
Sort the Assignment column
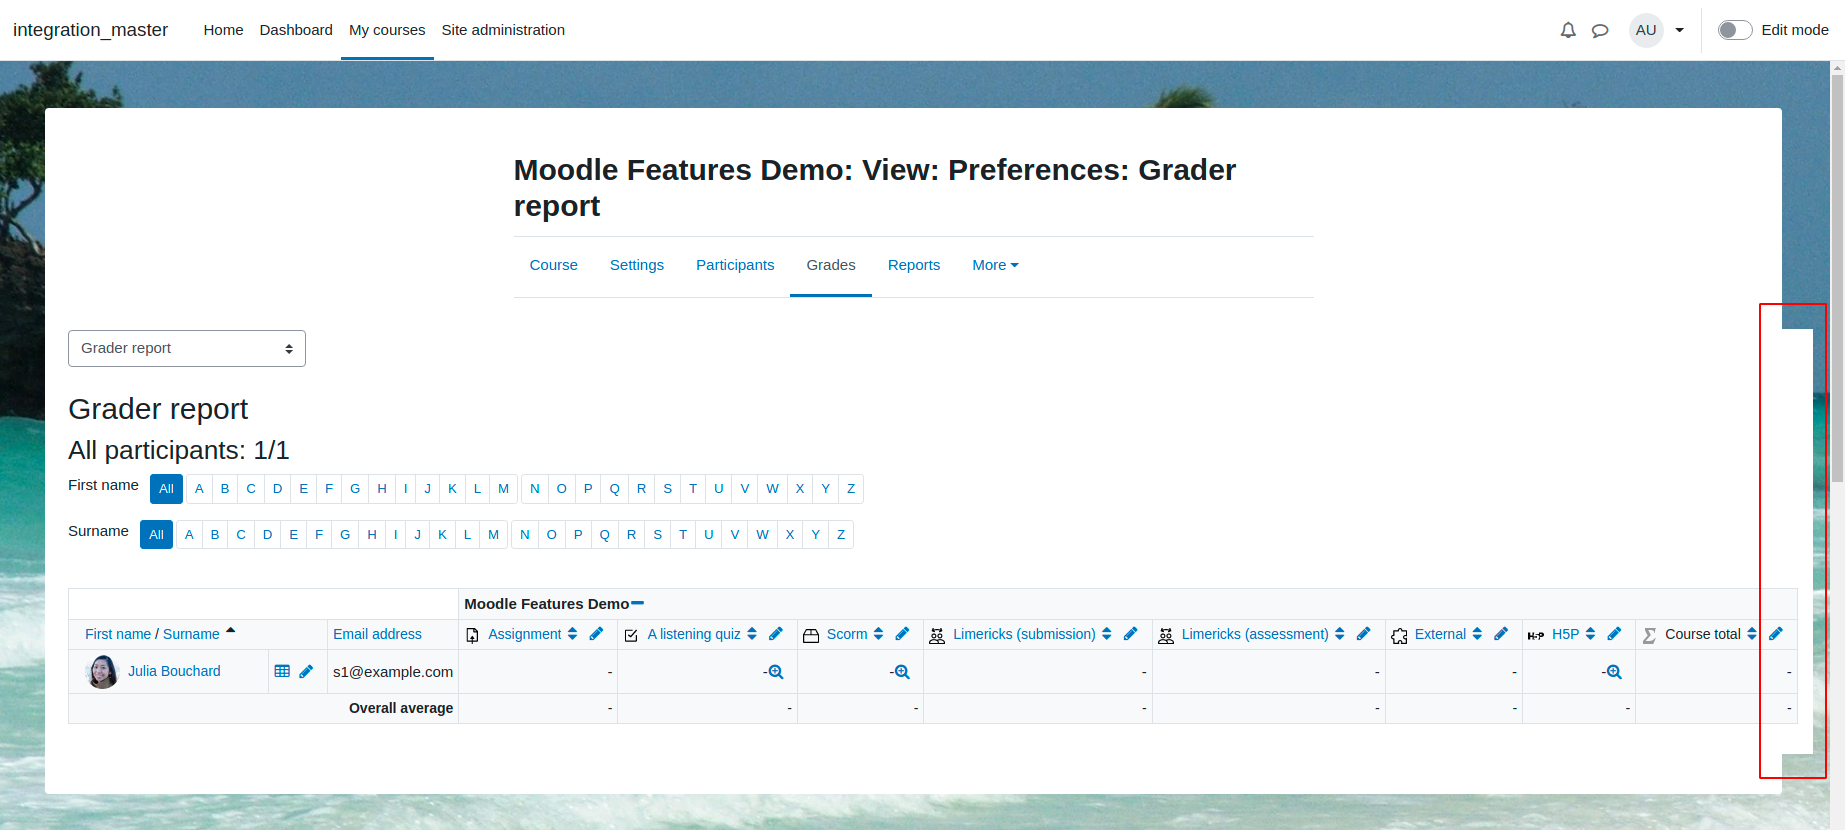[573, 634]
